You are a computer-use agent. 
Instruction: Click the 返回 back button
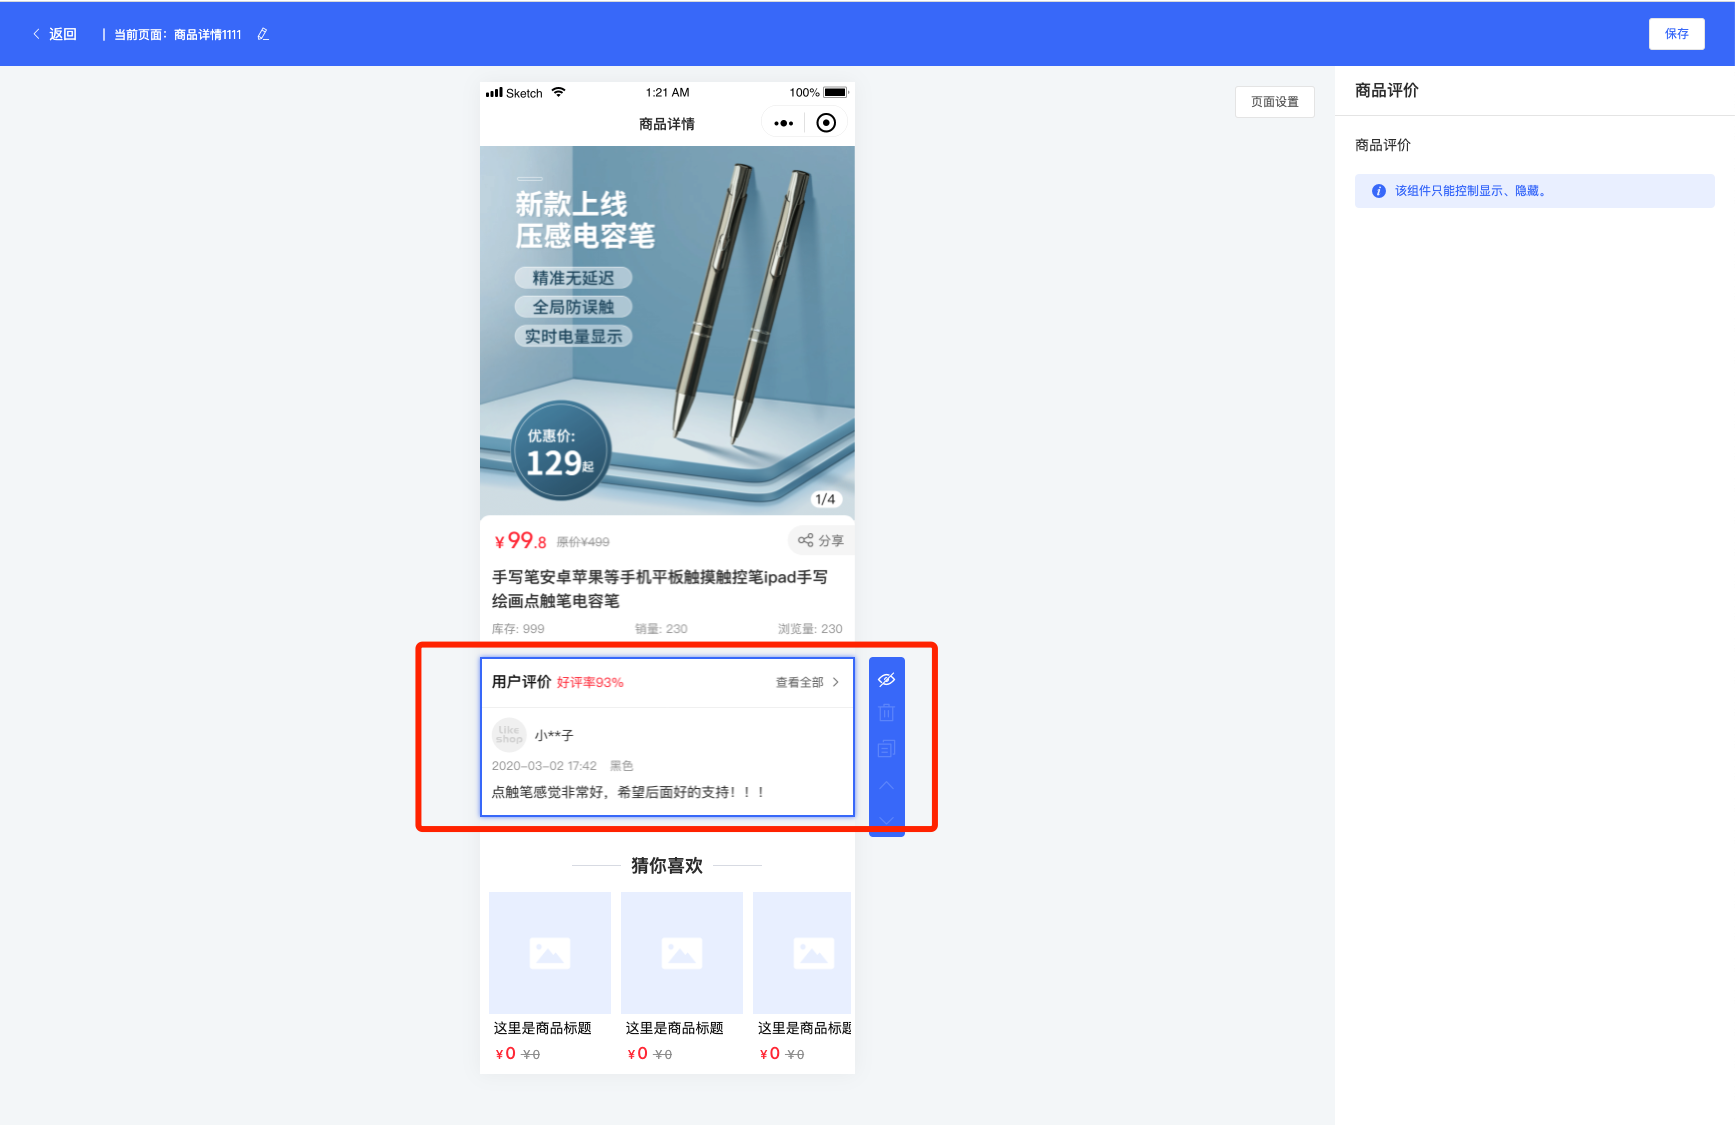pyautogui.click(x=55, y=34)
